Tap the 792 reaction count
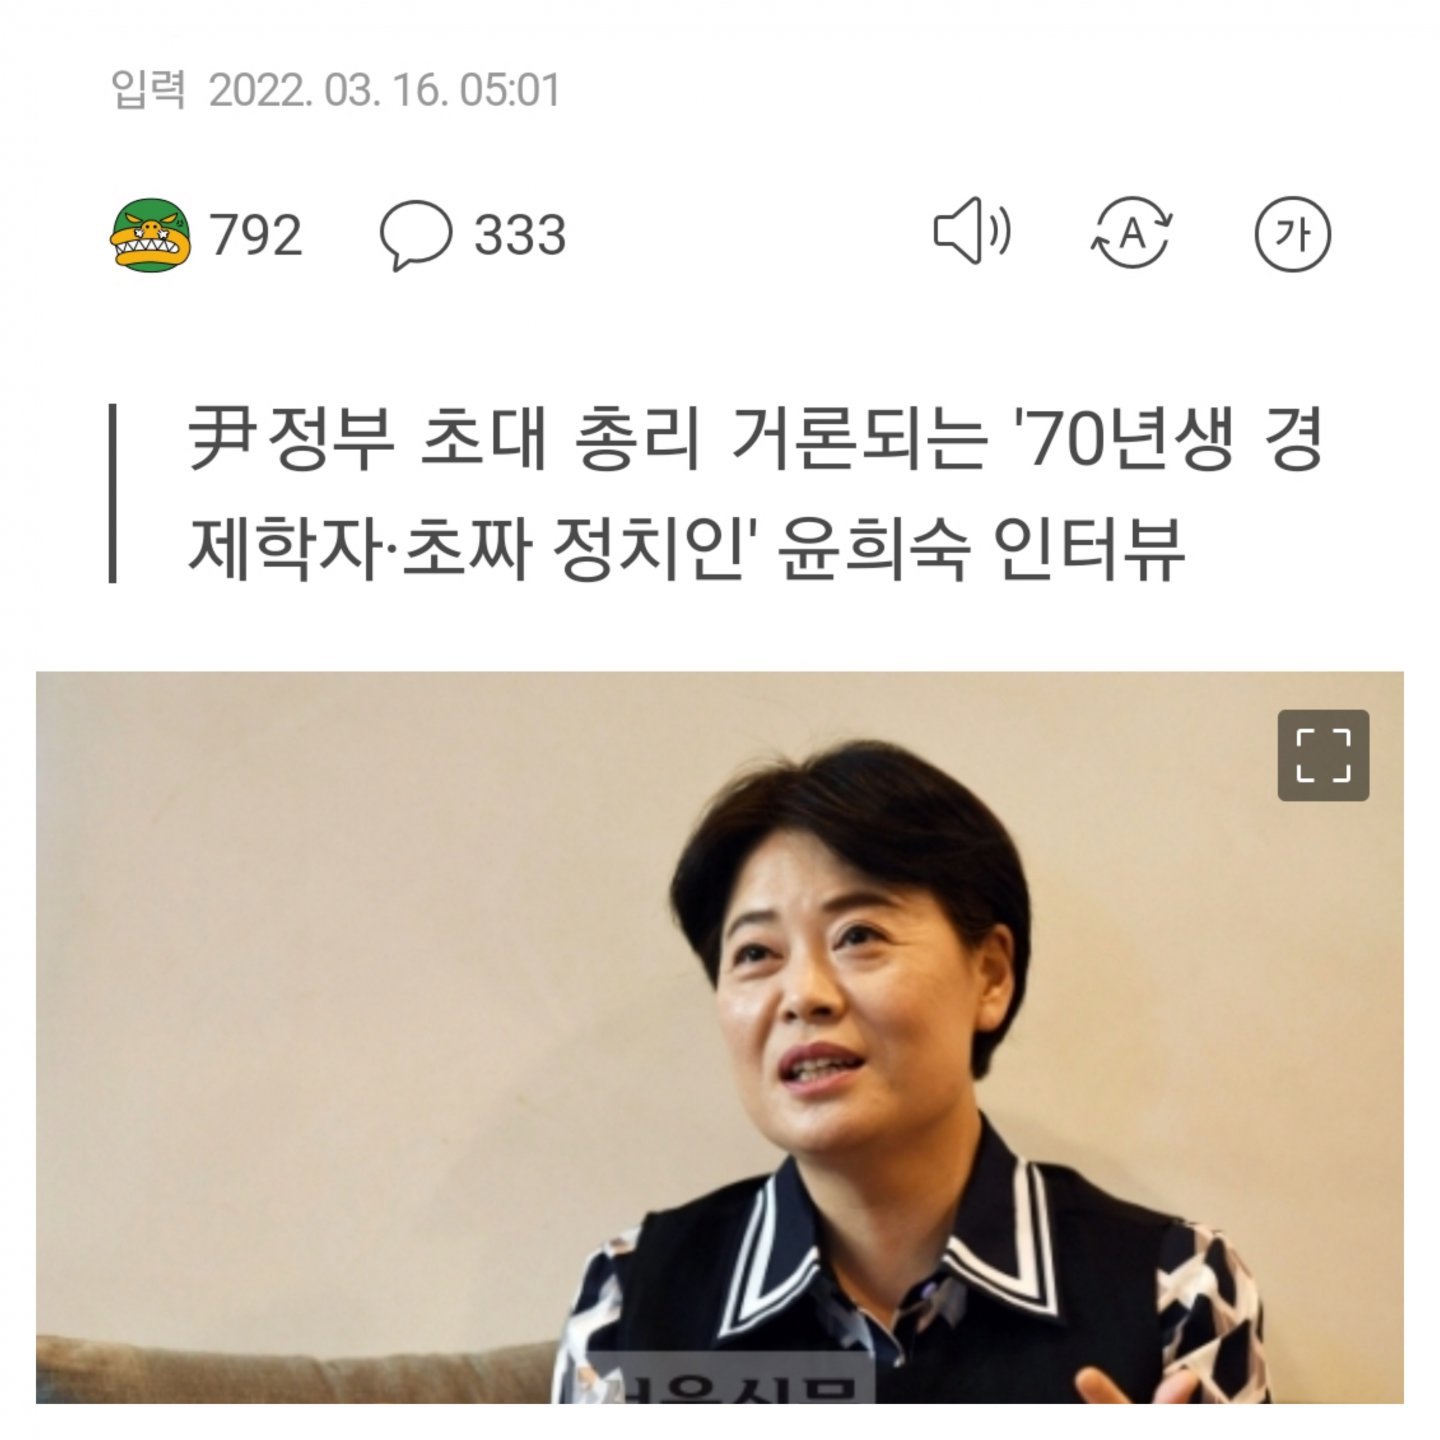Screen dimensions: 1440x1440 tap(255, 236)
